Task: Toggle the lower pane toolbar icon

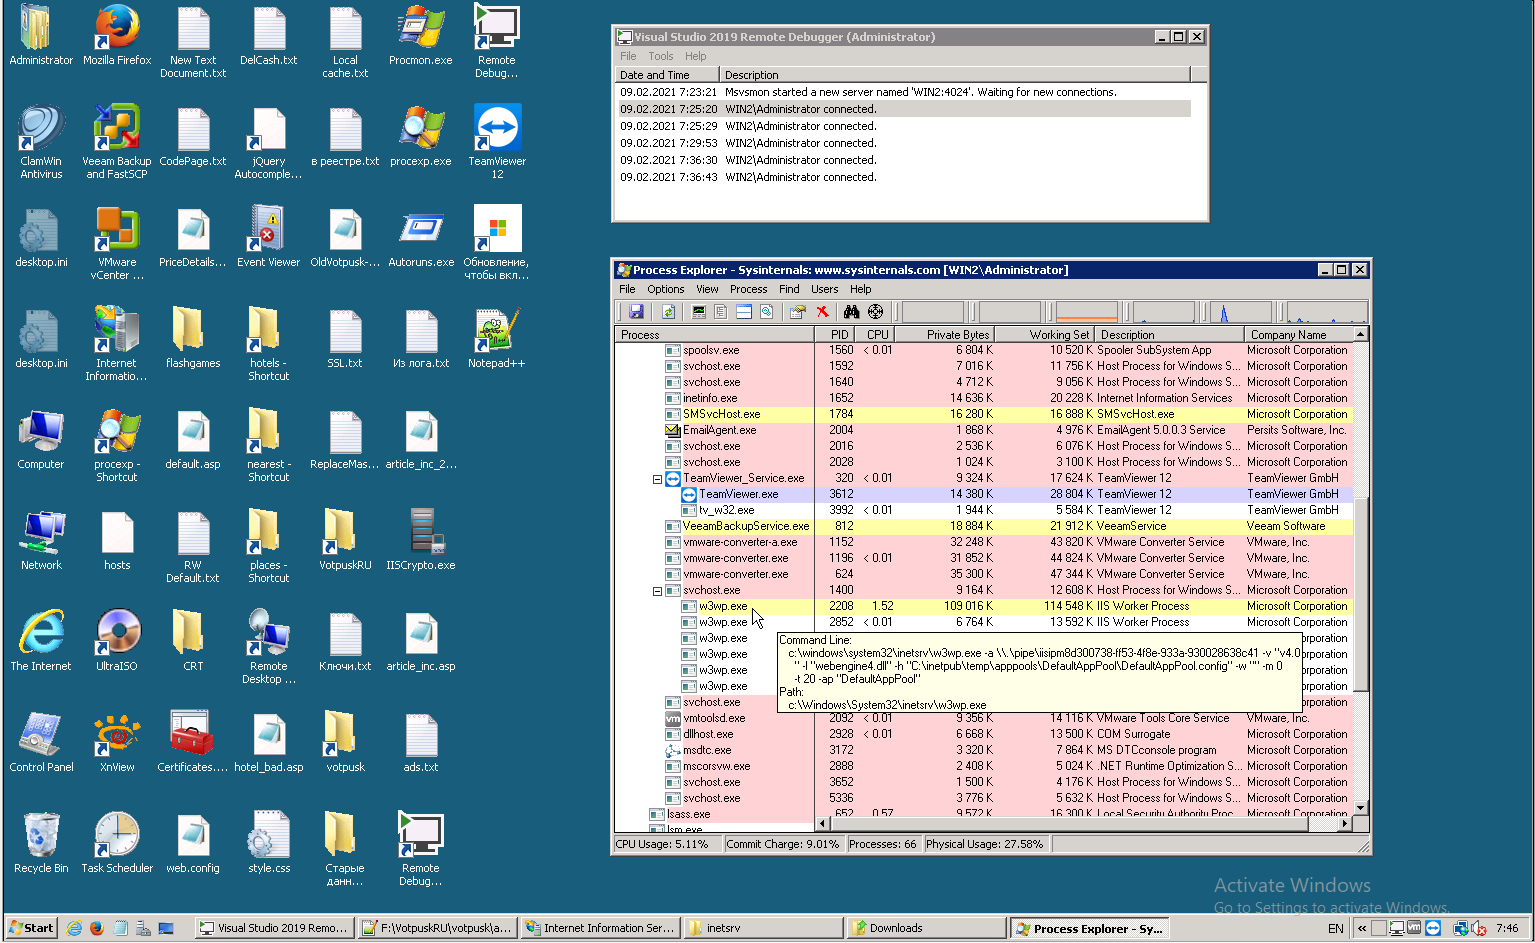Action: tap(743, 312)
